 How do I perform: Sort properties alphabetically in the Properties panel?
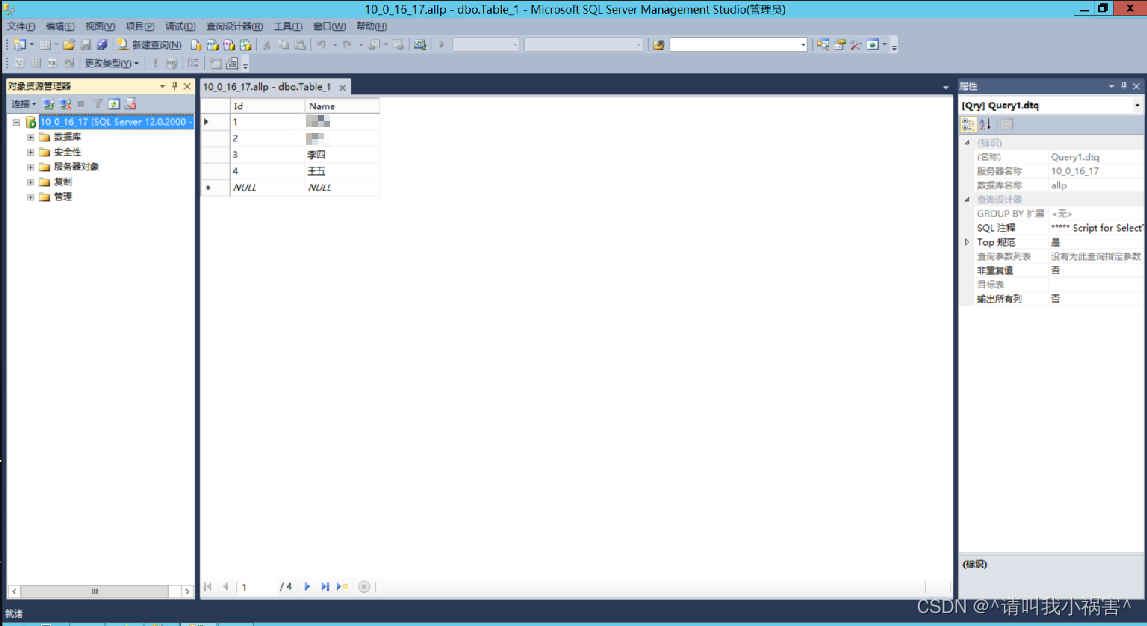983,124
